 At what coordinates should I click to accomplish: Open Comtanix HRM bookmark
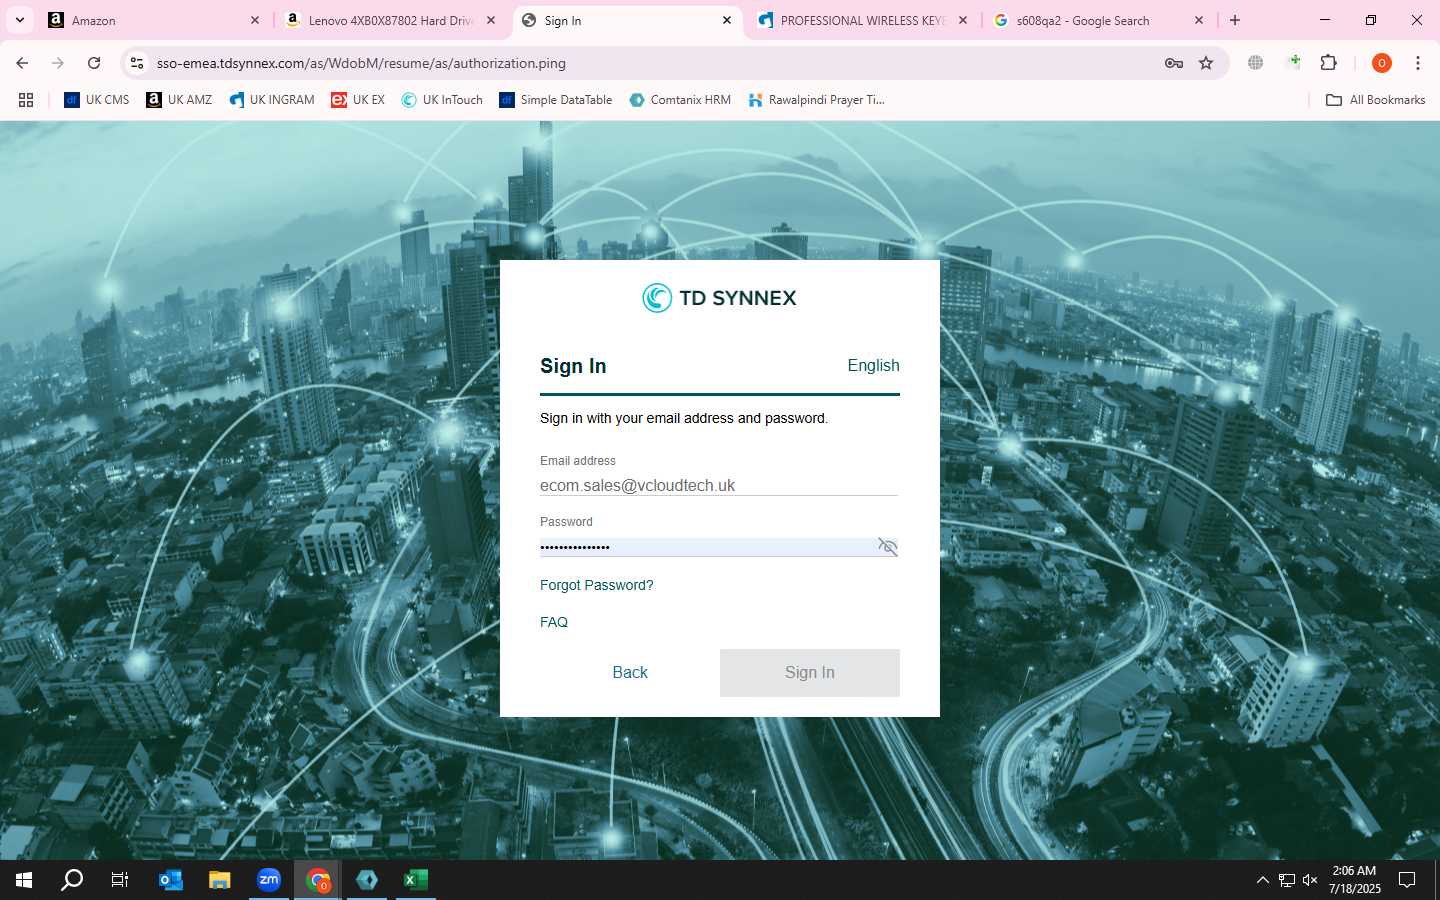pos(680,100)
